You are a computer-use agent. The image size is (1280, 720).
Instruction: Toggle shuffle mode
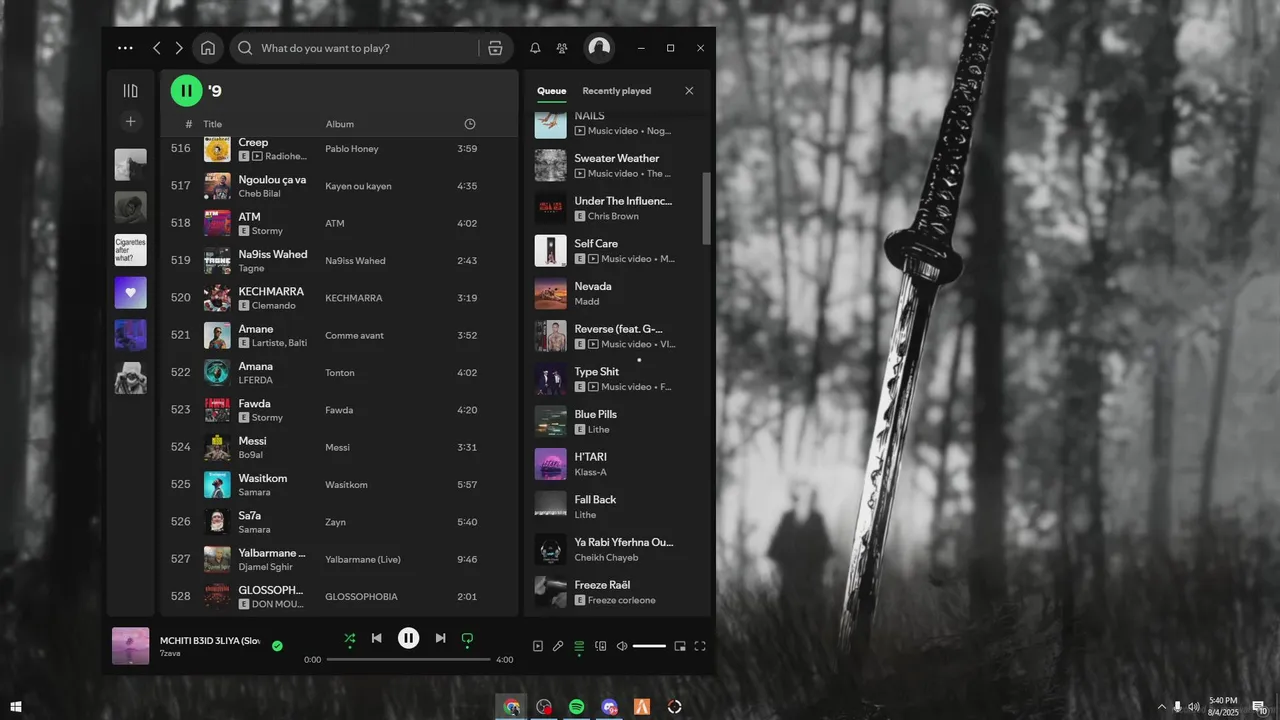point(350,638)
